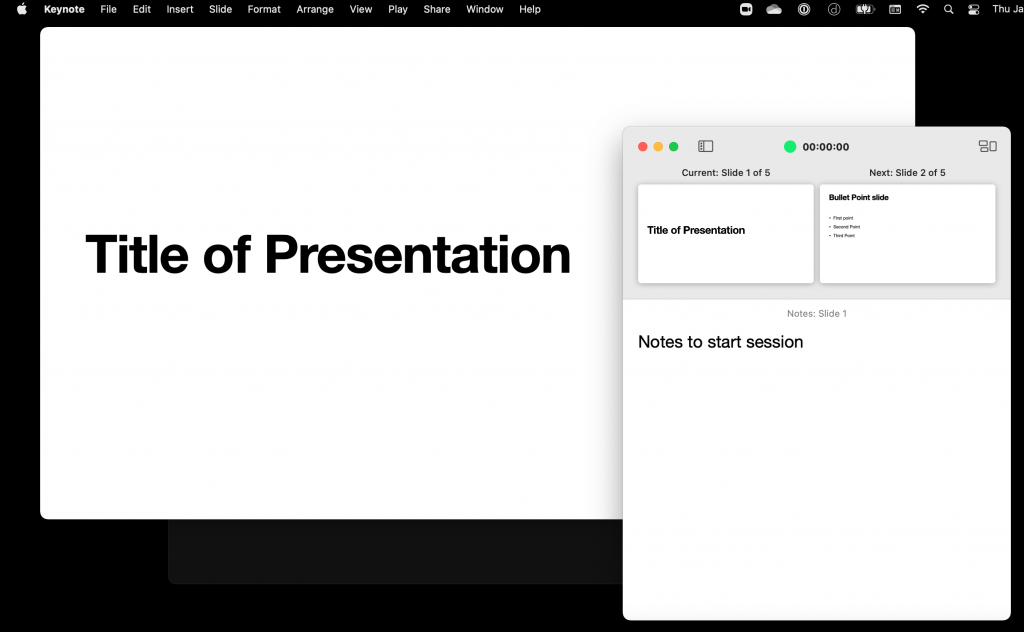The image size is (1024, 632).
Task: Open the Slide menu
Action: coord(220,9)
